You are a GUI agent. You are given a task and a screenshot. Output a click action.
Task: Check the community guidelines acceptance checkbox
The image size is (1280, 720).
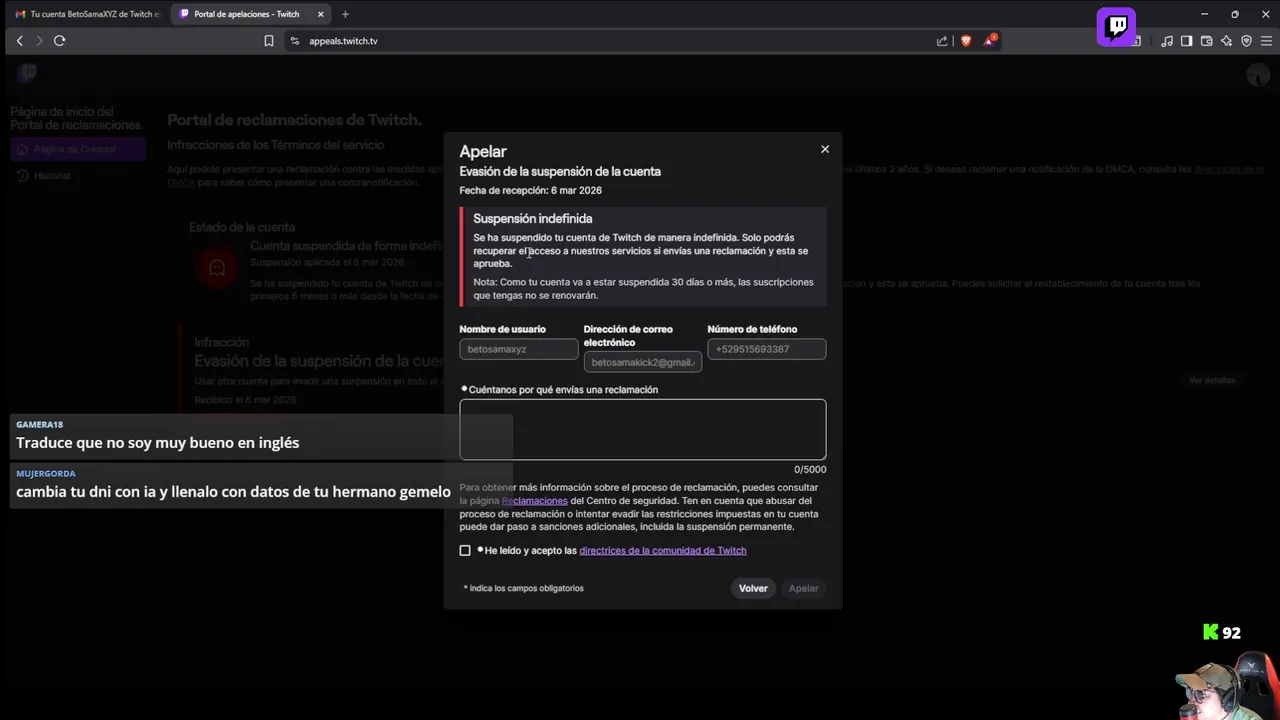[465, 550]
